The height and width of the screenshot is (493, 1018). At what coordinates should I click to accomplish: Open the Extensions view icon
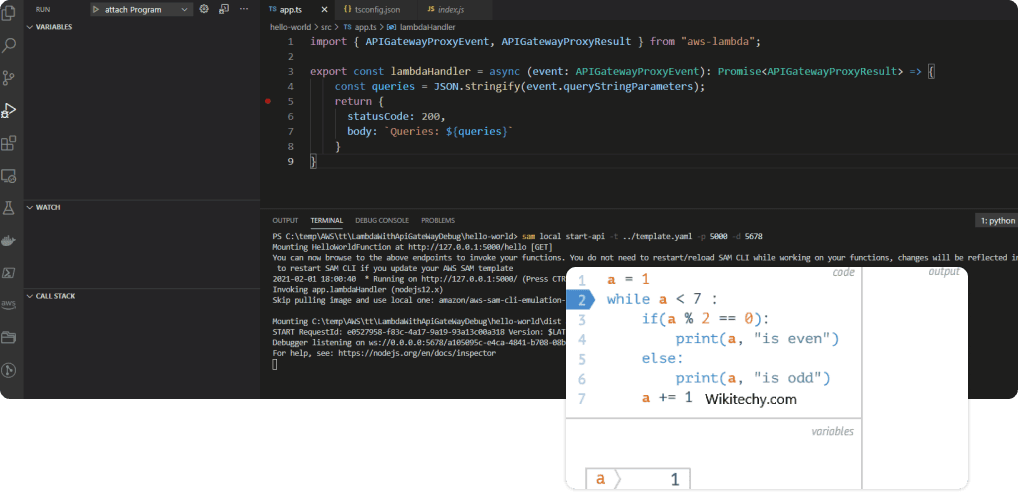[x=10, y=143]
